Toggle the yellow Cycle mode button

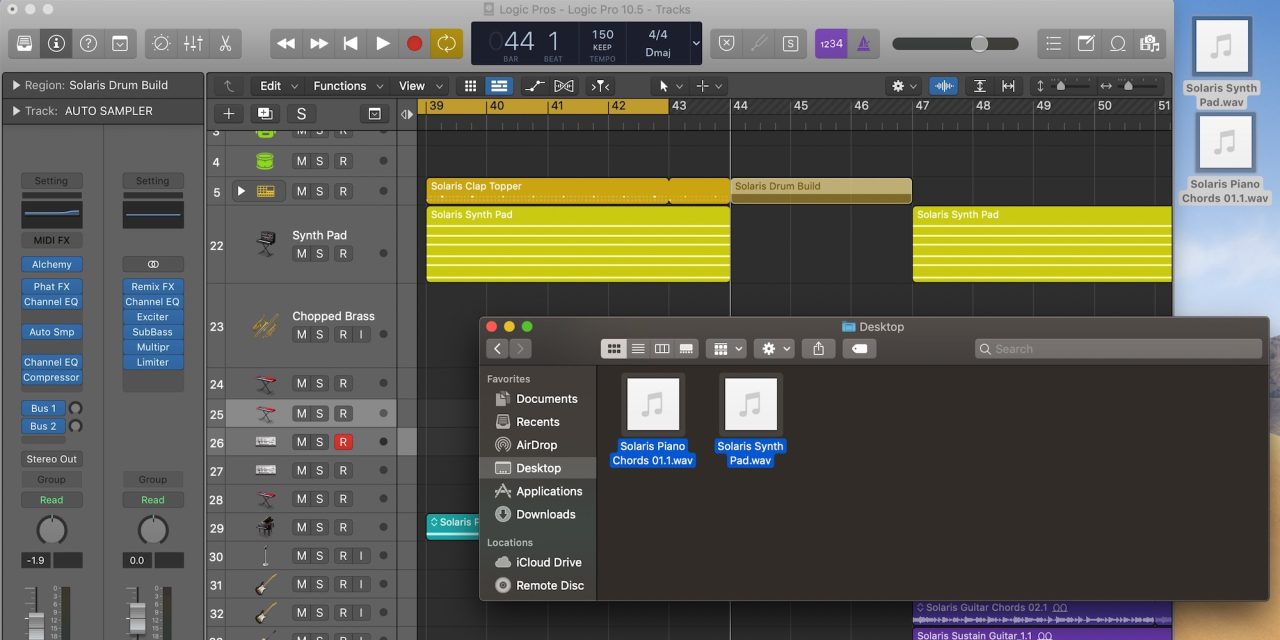[x=445, y=43]
